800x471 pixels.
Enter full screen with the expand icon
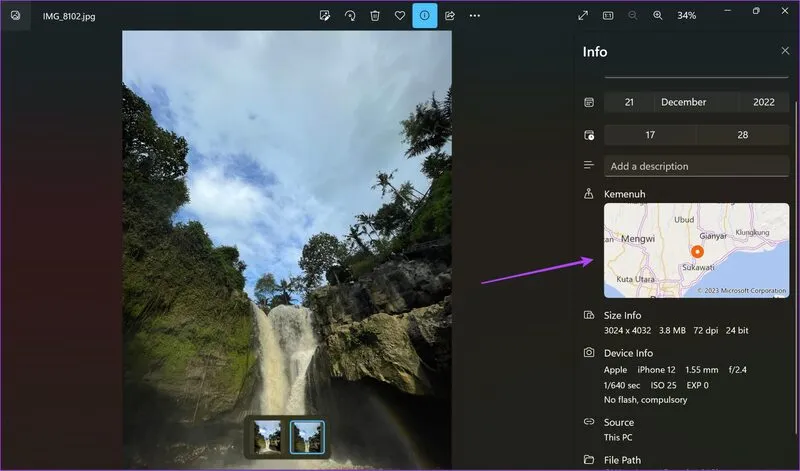(583, 16)
